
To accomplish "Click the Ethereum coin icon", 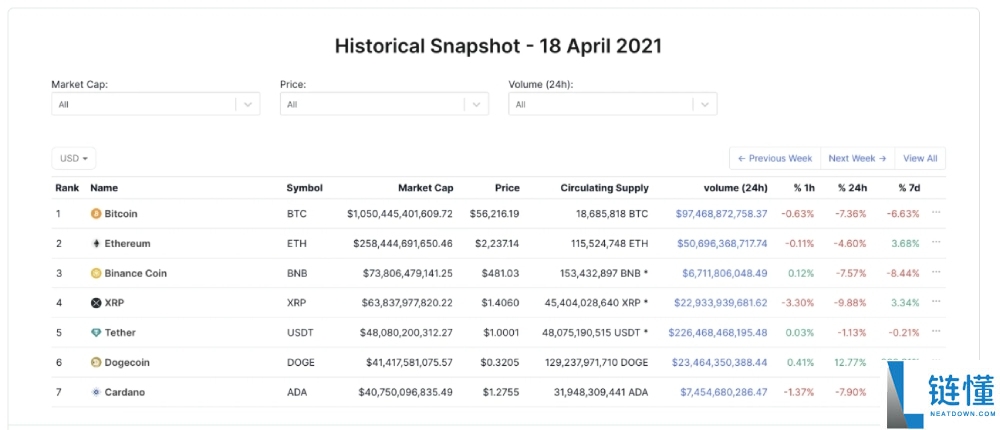I will tap(96, 244).
